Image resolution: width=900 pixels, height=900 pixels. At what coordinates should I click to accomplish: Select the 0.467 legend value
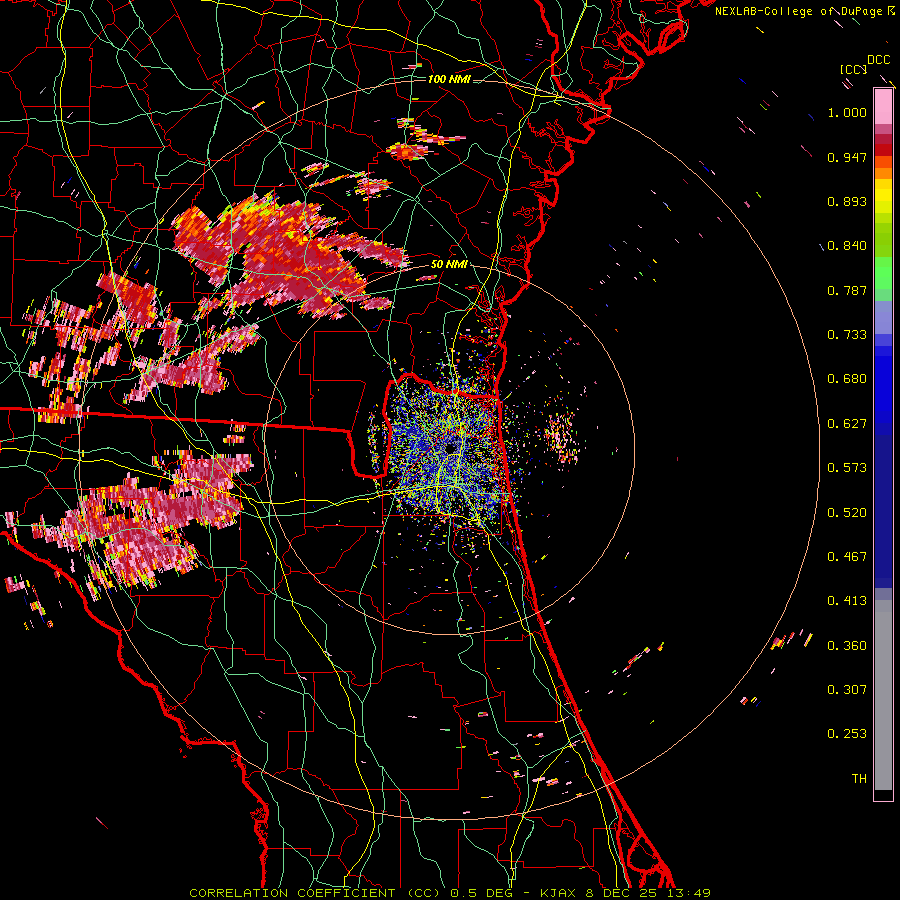click(847, 557)
